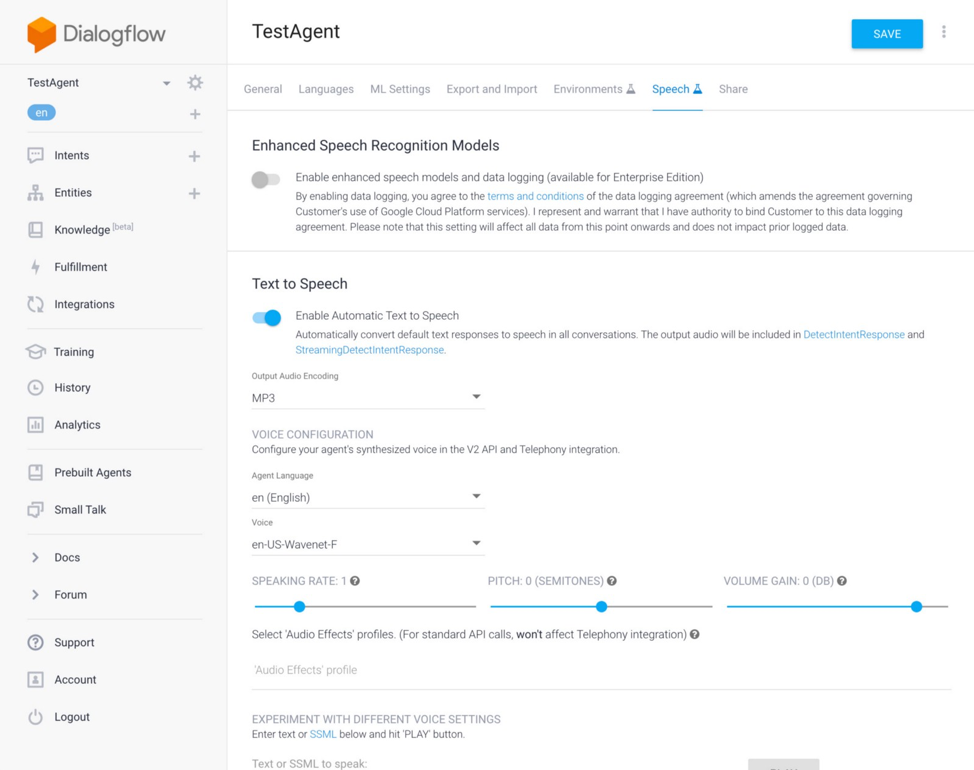Click the Fulfillment lightning bolt icon

click(x=36, y=267)
